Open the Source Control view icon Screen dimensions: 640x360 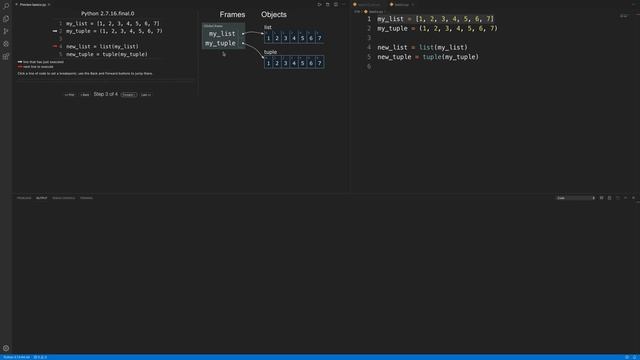6,31
